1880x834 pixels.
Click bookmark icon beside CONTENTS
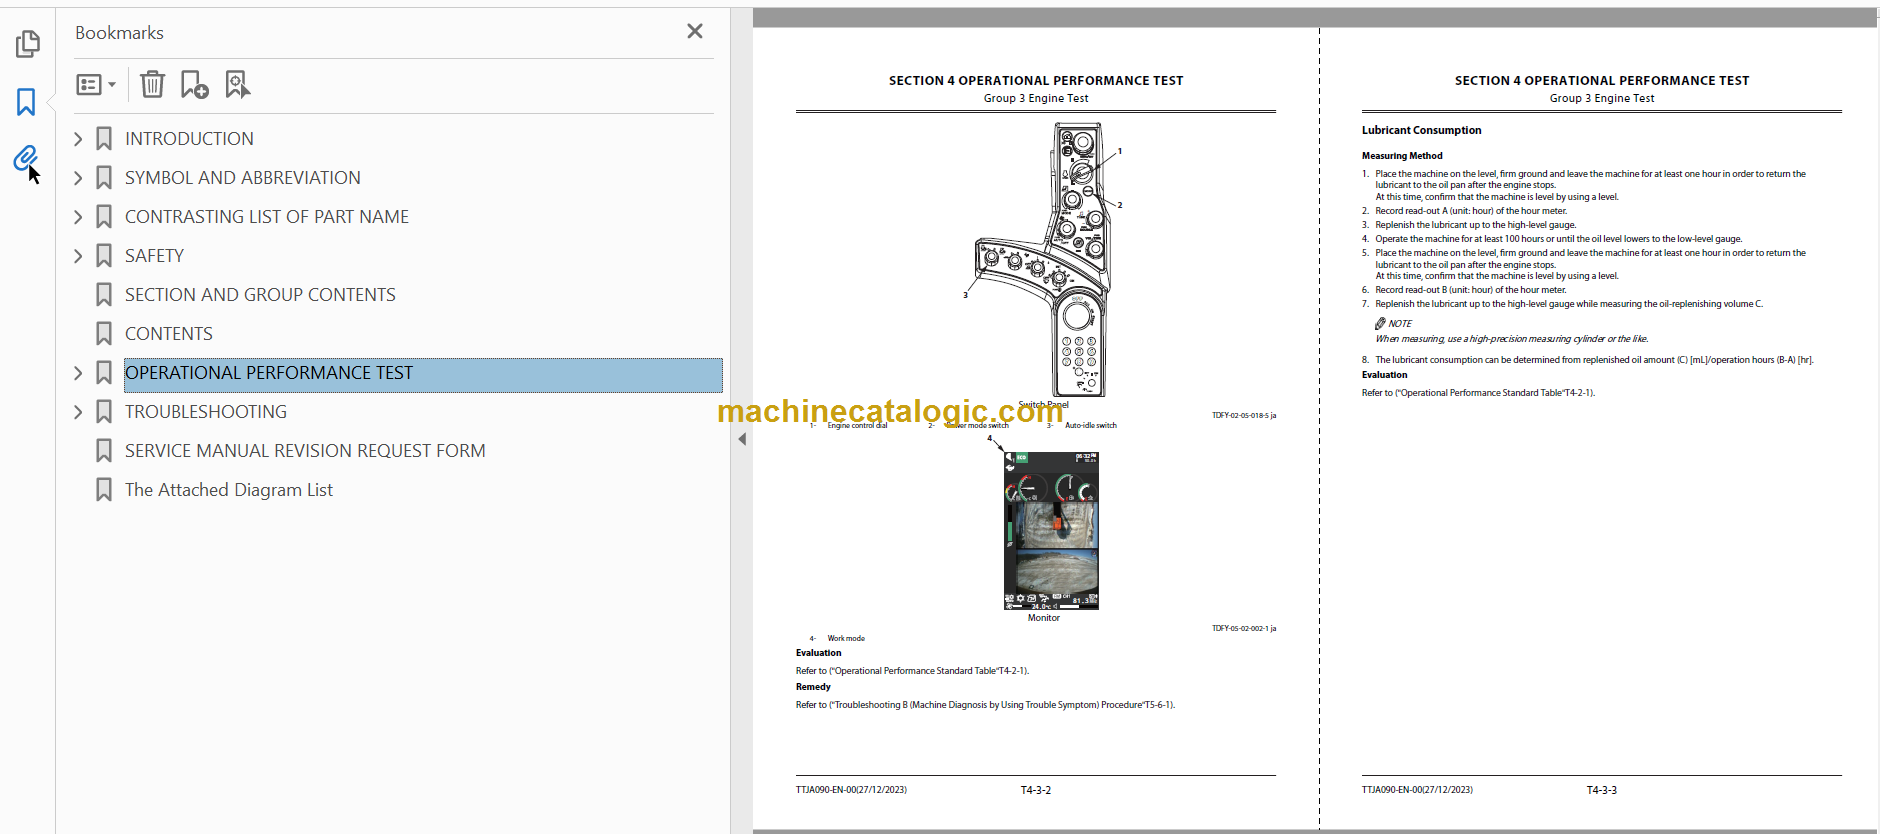[x=104, y=334]
